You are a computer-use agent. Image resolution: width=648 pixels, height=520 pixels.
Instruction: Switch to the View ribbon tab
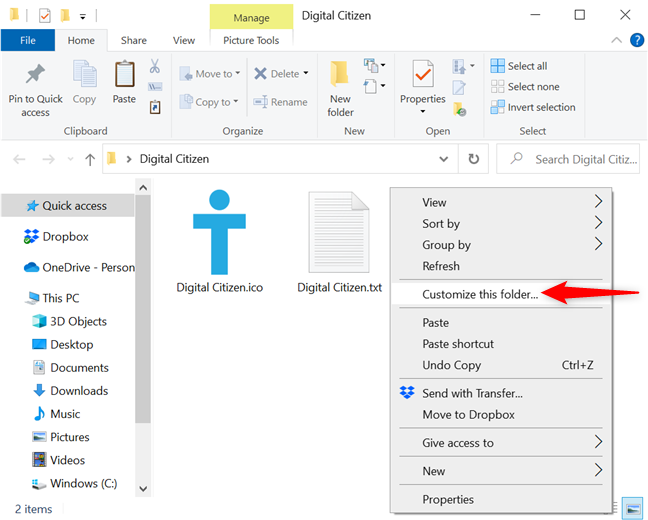click(183, 40)
